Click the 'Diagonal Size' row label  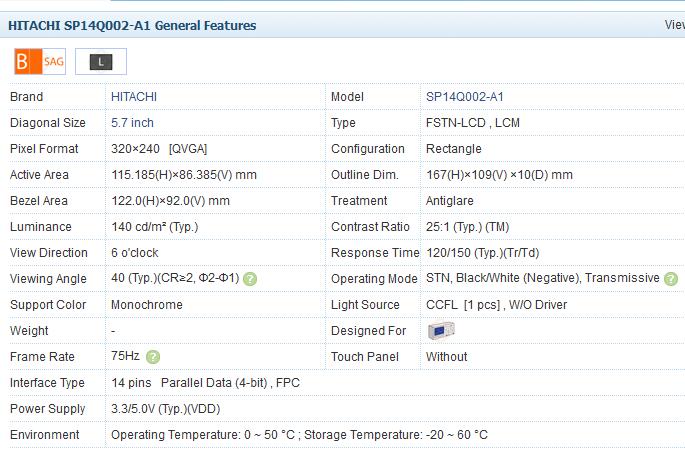48,123
